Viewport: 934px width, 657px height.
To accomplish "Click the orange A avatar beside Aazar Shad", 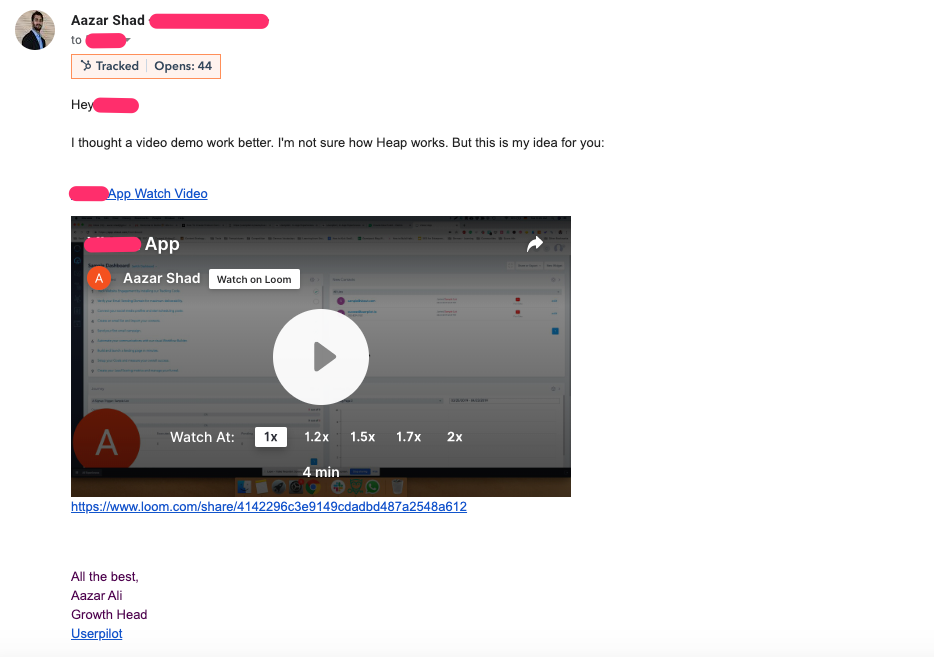I will point(99,278).
